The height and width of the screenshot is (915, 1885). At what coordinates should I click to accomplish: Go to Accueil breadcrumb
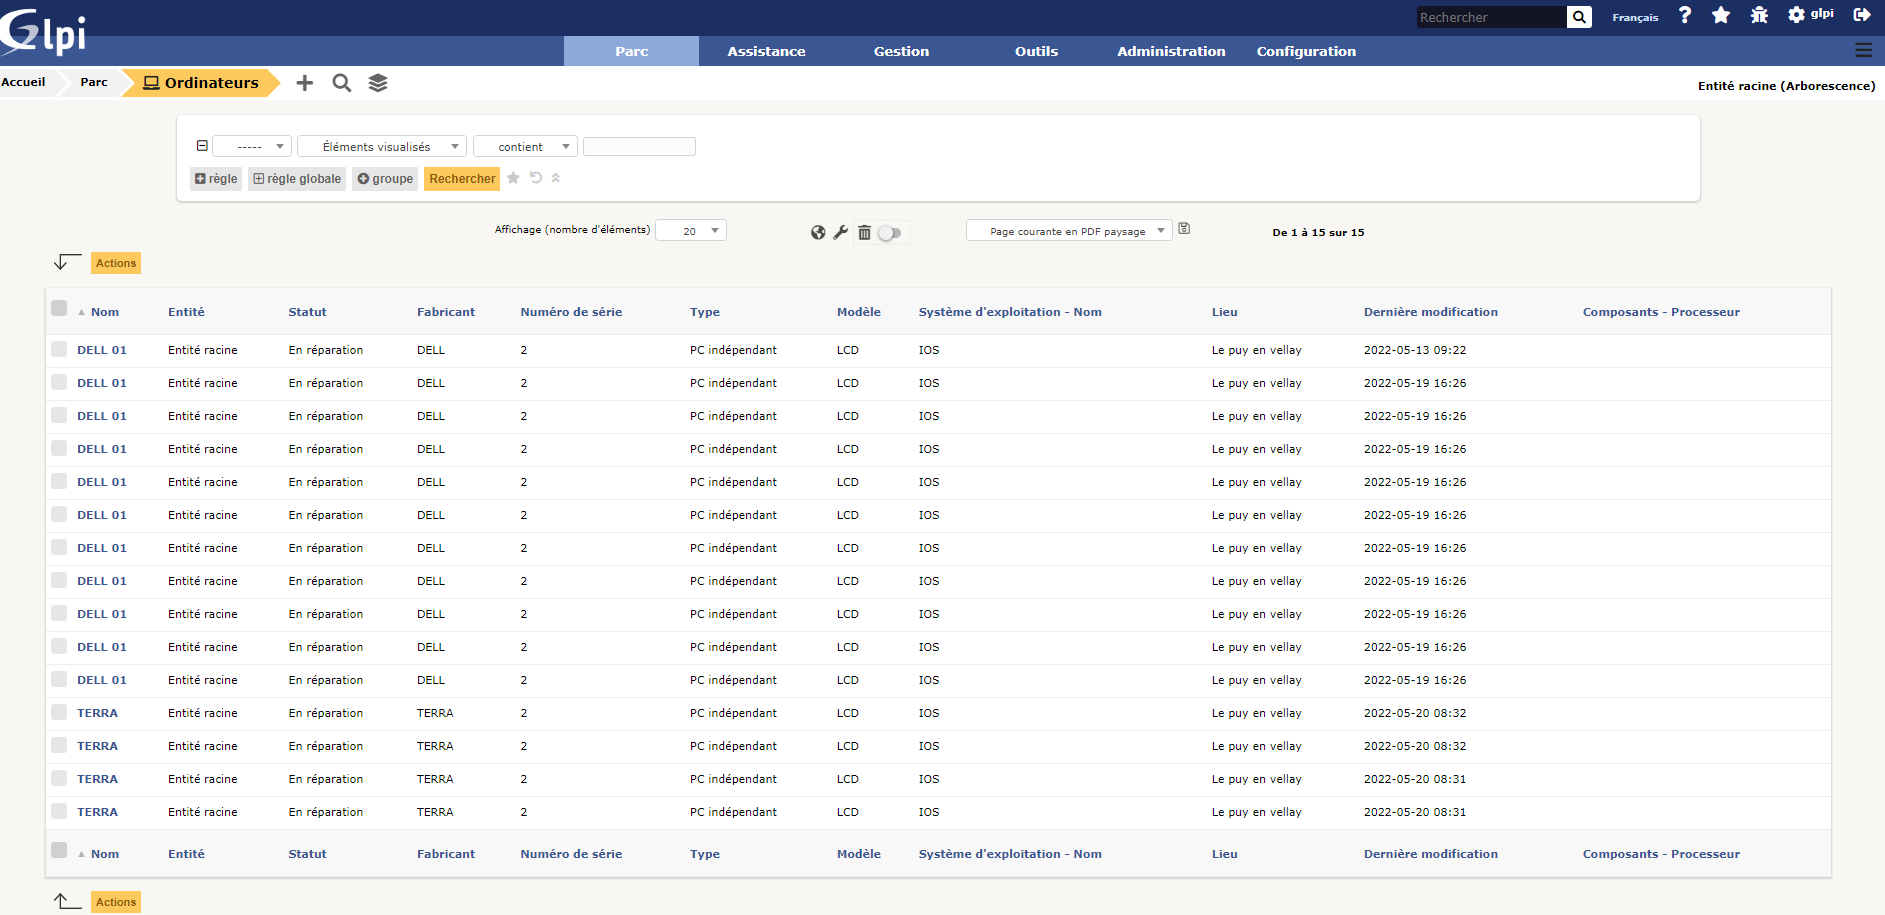[x=23, y=82]
